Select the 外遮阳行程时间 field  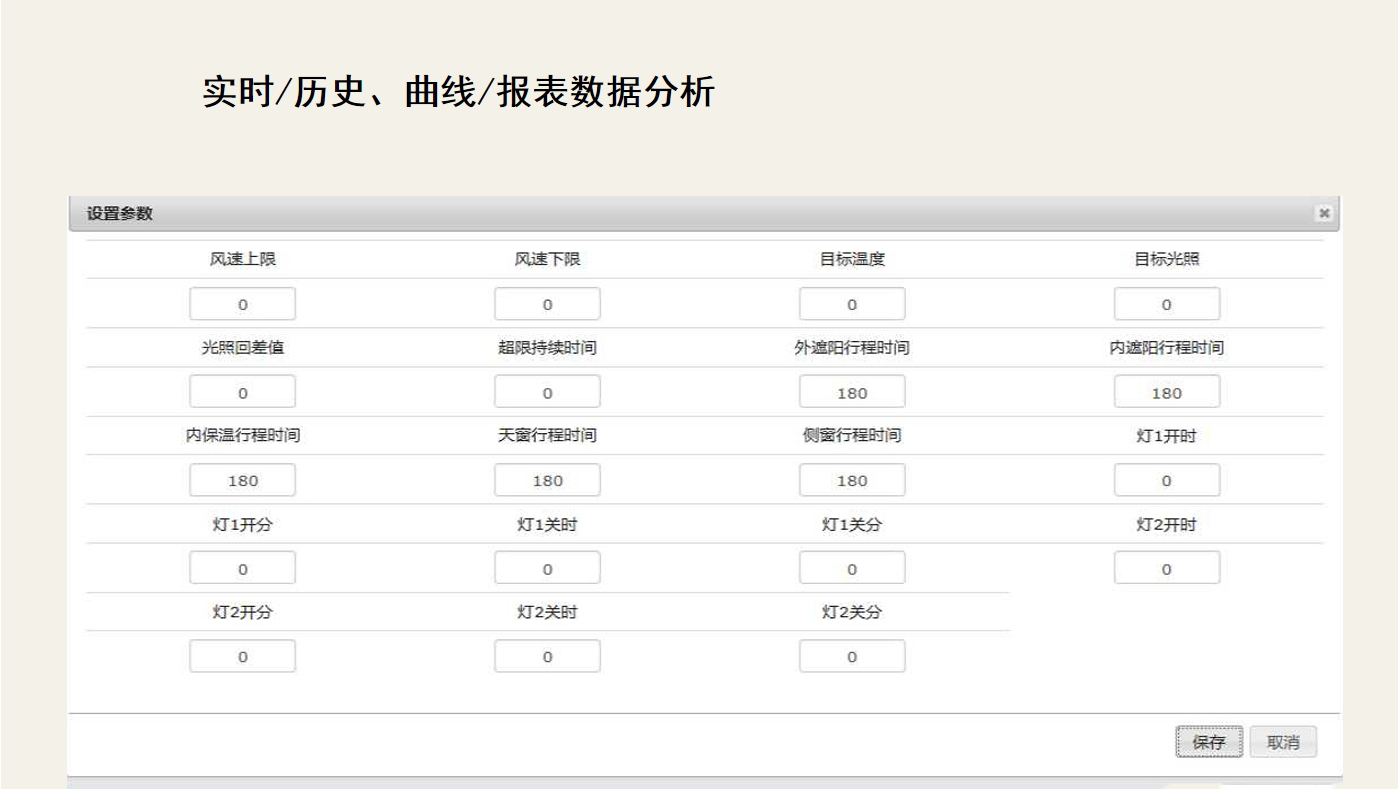pyautogui.click(x=852, y=392)
